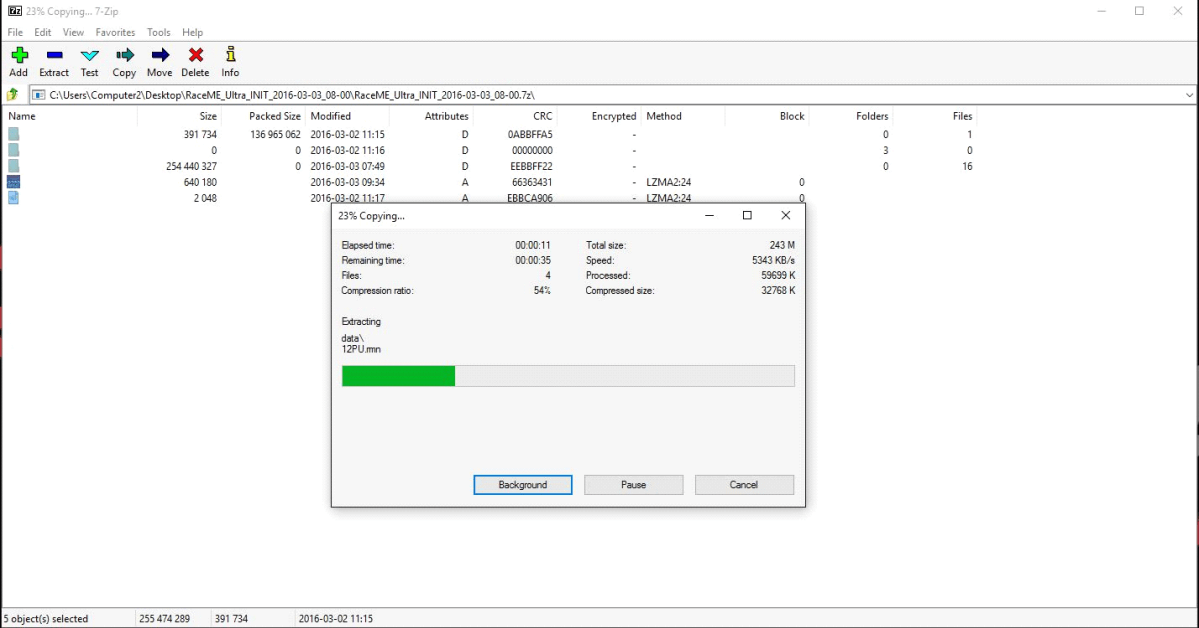Click the Move toolbar icon
Screen dimensions: 1199x628
click(159, 61)
